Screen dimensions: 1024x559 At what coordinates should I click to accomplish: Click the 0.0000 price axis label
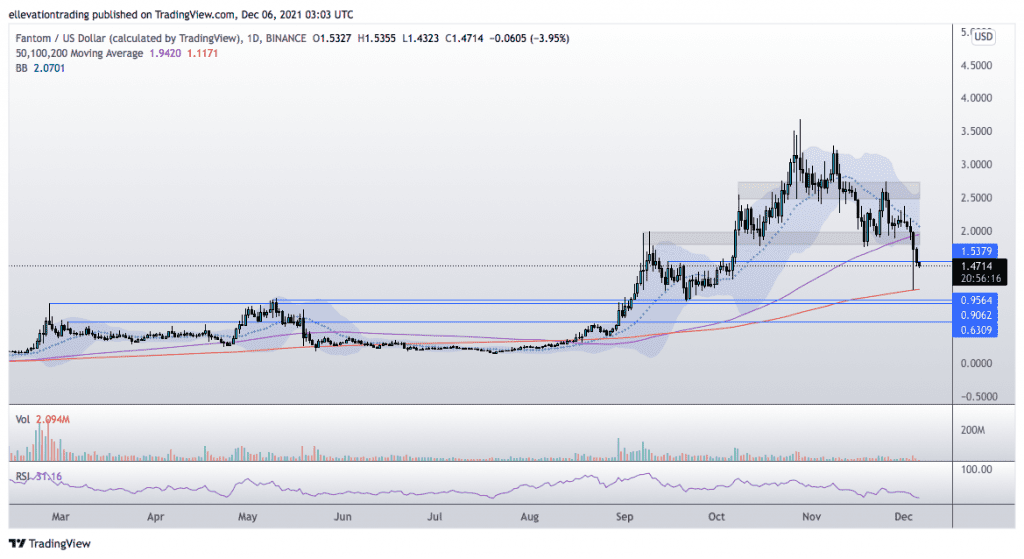pyautogui.click(x=976, y=364)
